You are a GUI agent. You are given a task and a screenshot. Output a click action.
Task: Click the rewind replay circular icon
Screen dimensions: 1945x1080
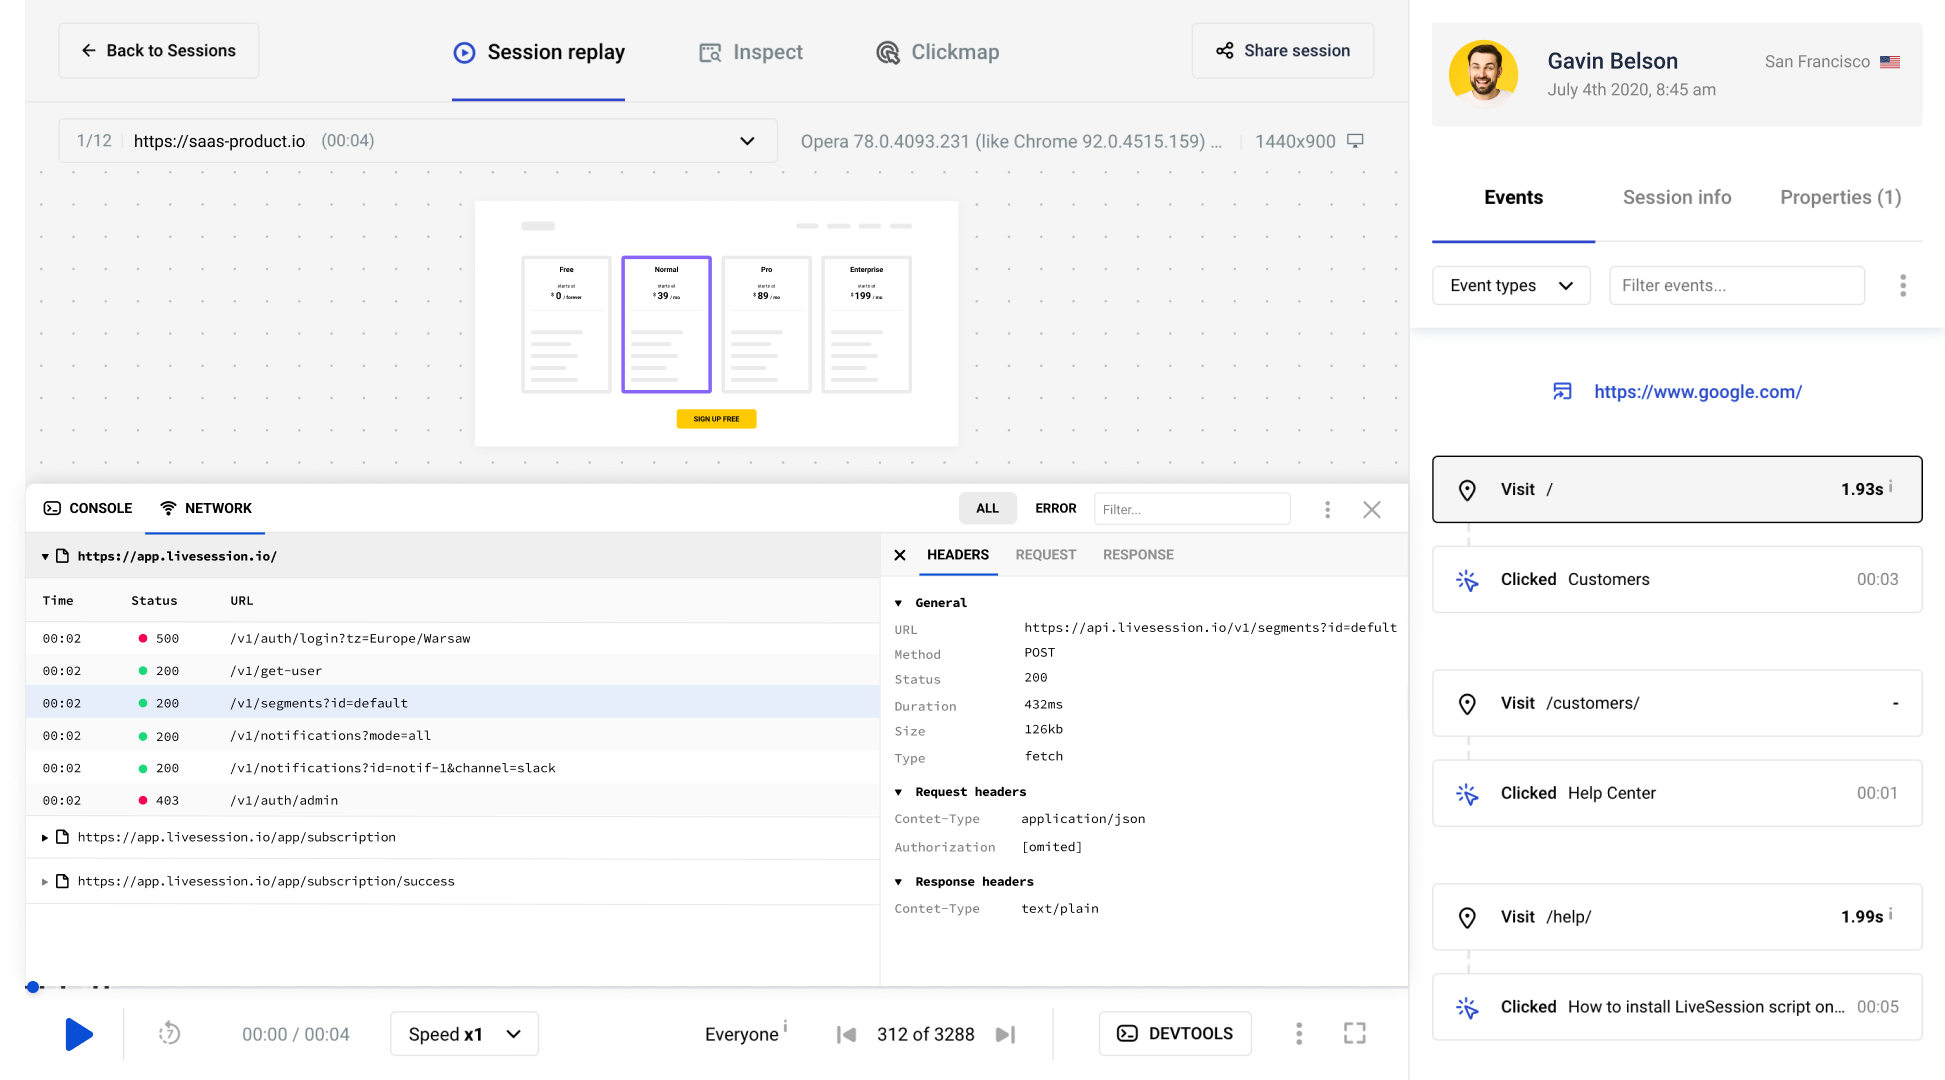(169, 1033)
